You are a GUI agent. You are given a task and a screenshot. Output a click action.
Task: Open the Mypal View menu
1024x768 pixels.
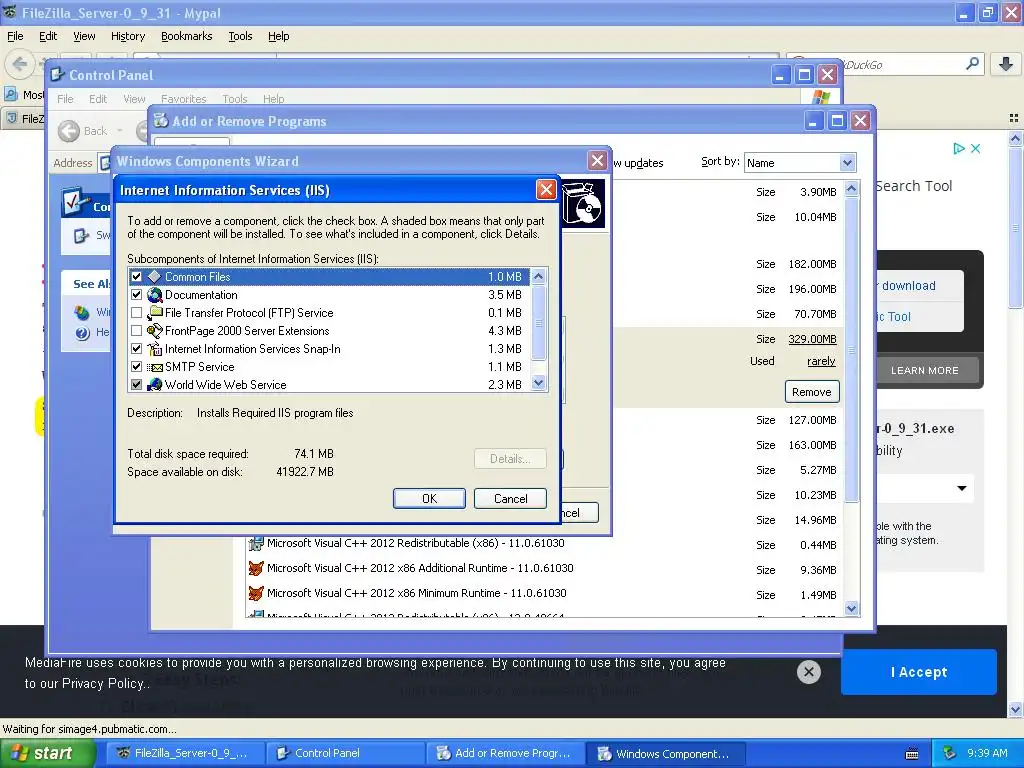pos(84,36)
